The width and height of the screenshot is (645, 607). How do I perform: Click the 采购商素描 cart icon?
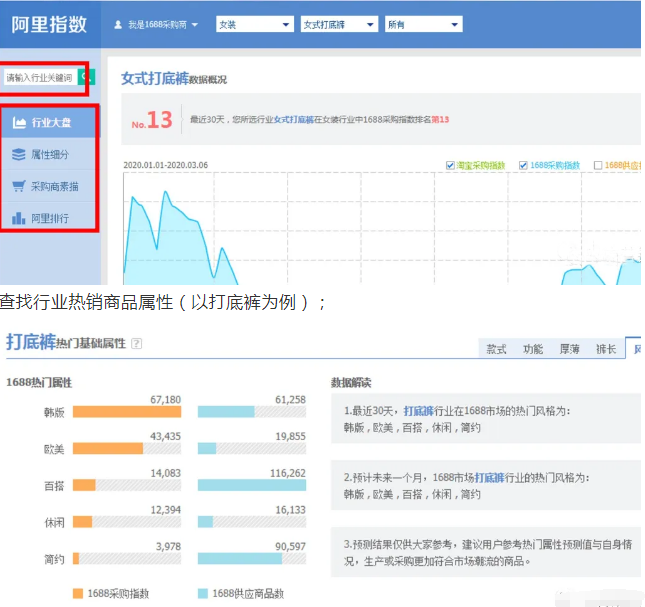click(19, 186)
